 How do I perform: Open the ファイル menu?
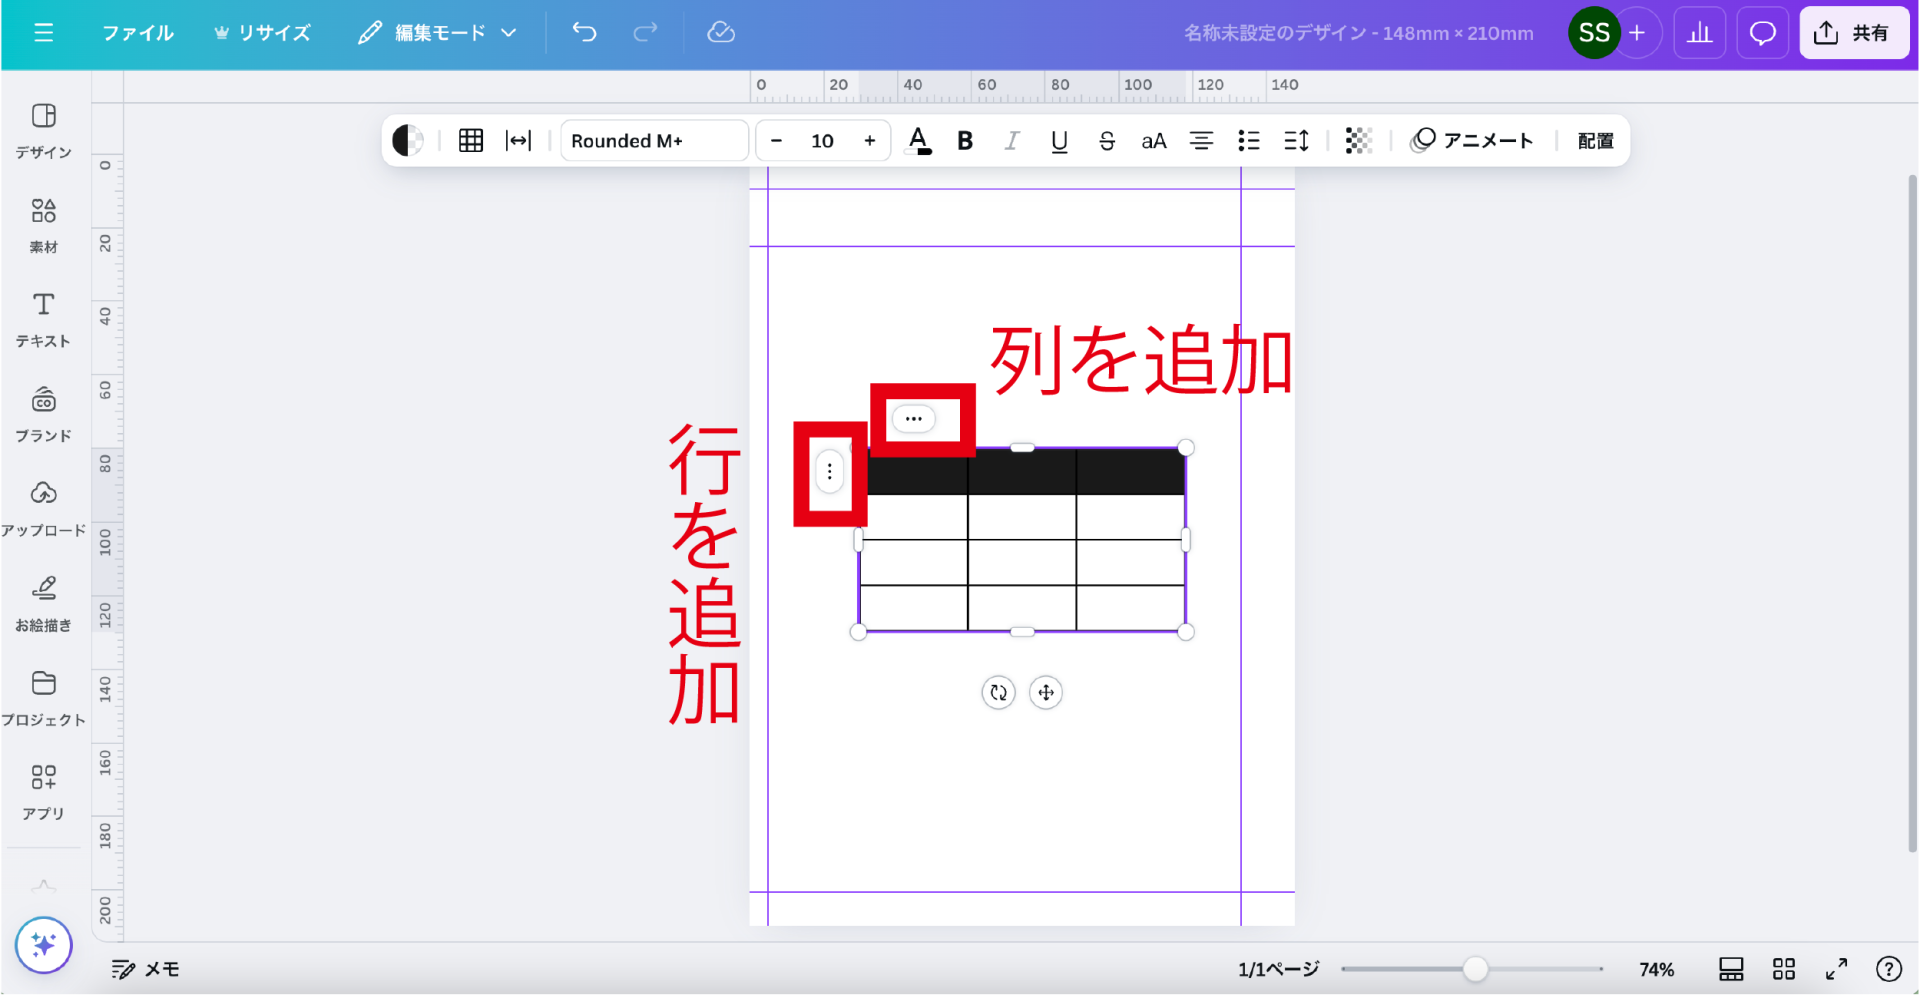(x=138, y=33)
